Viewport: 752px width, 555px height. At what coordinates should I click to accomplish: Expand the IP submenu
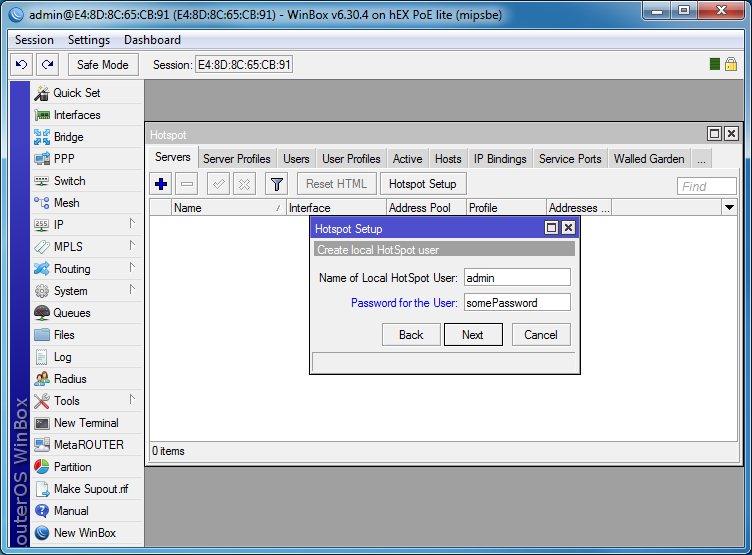132,224
